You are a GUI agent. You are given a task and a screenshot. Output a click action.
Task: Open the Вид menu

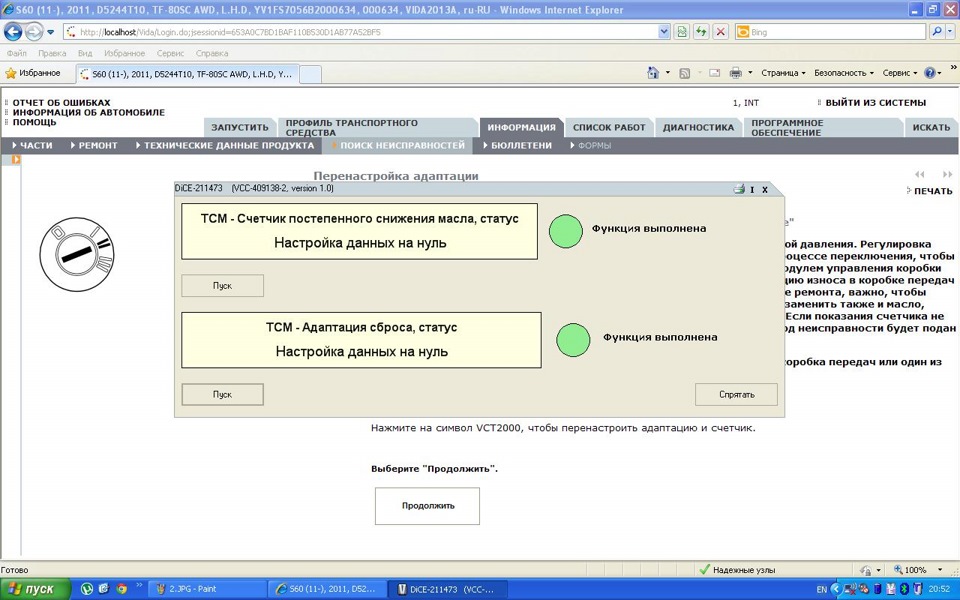coord(85,53)
